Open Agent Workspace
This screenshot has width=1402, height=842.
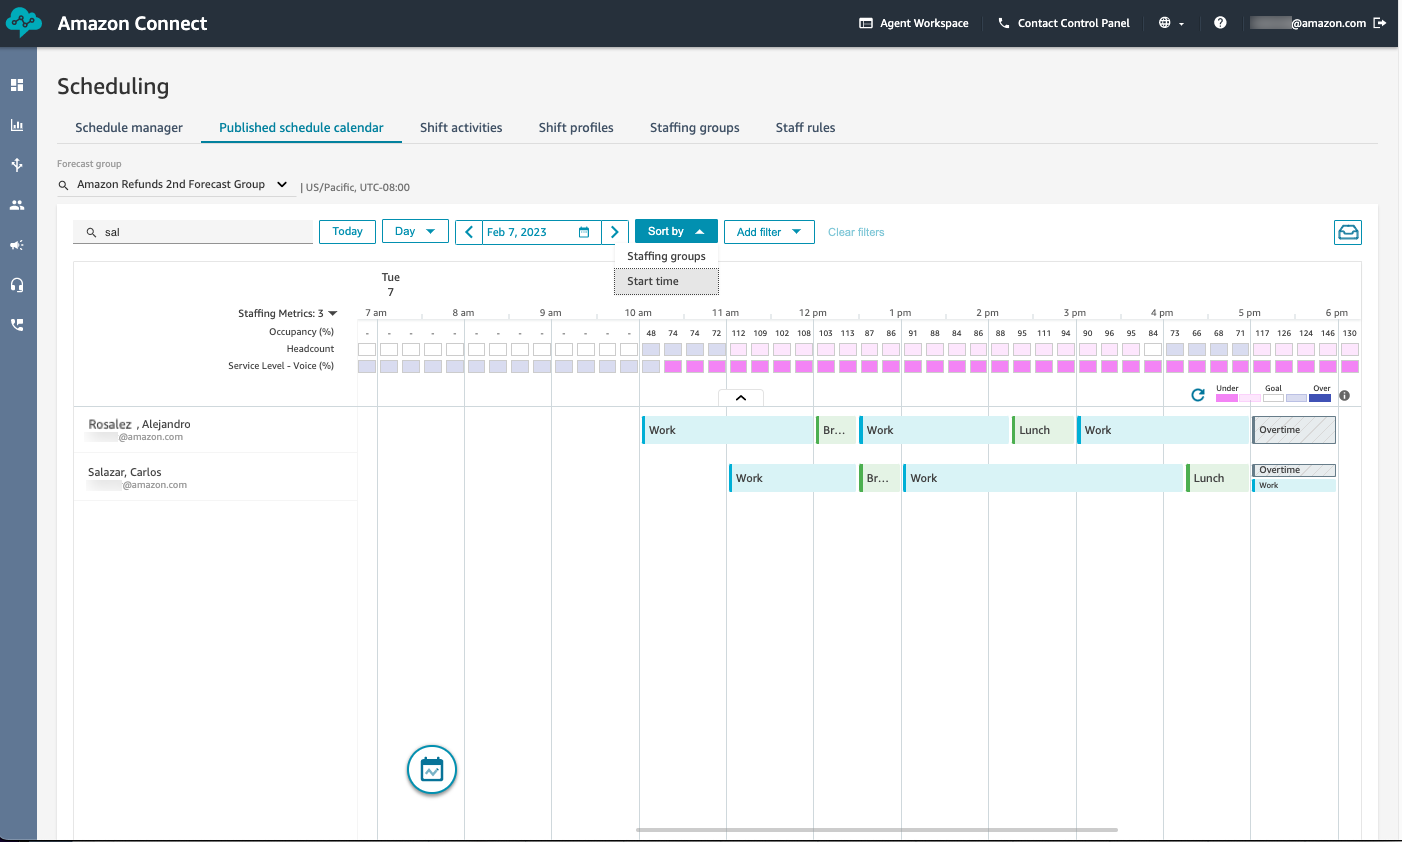pos(914,23)
